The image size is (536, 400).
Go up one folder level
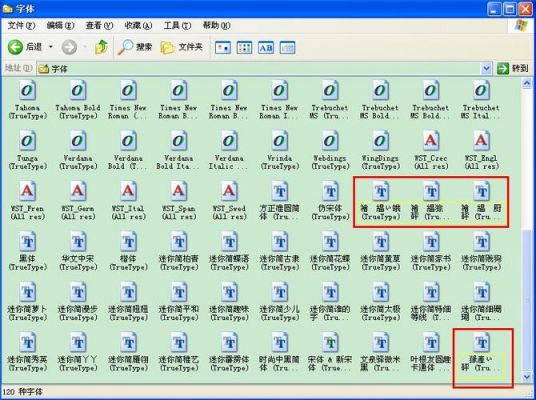(x=101, y=47)
